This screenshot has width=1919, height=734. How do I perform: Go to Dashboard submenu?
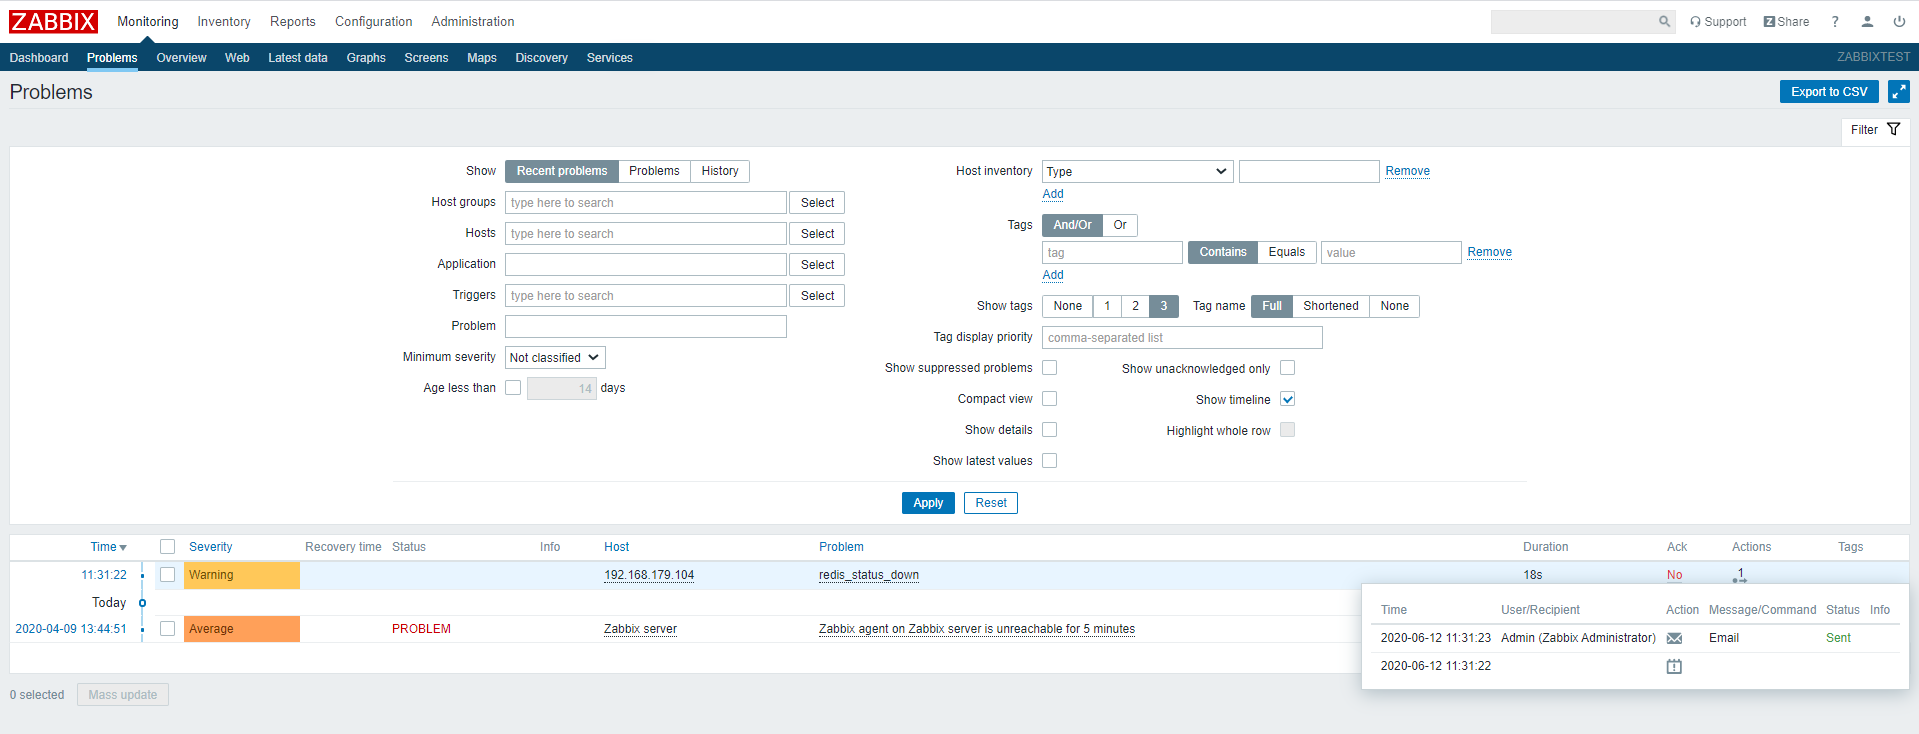(39, 58)
